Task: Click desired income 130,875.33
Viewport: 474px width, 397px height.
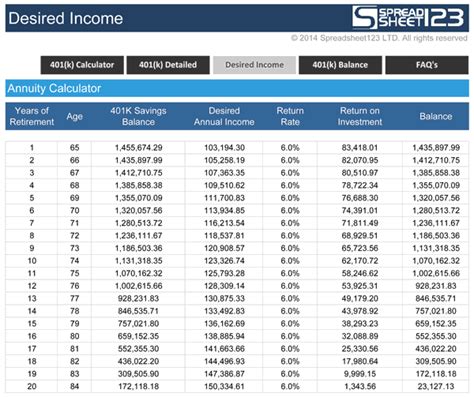Action: [x=224, y=298]
